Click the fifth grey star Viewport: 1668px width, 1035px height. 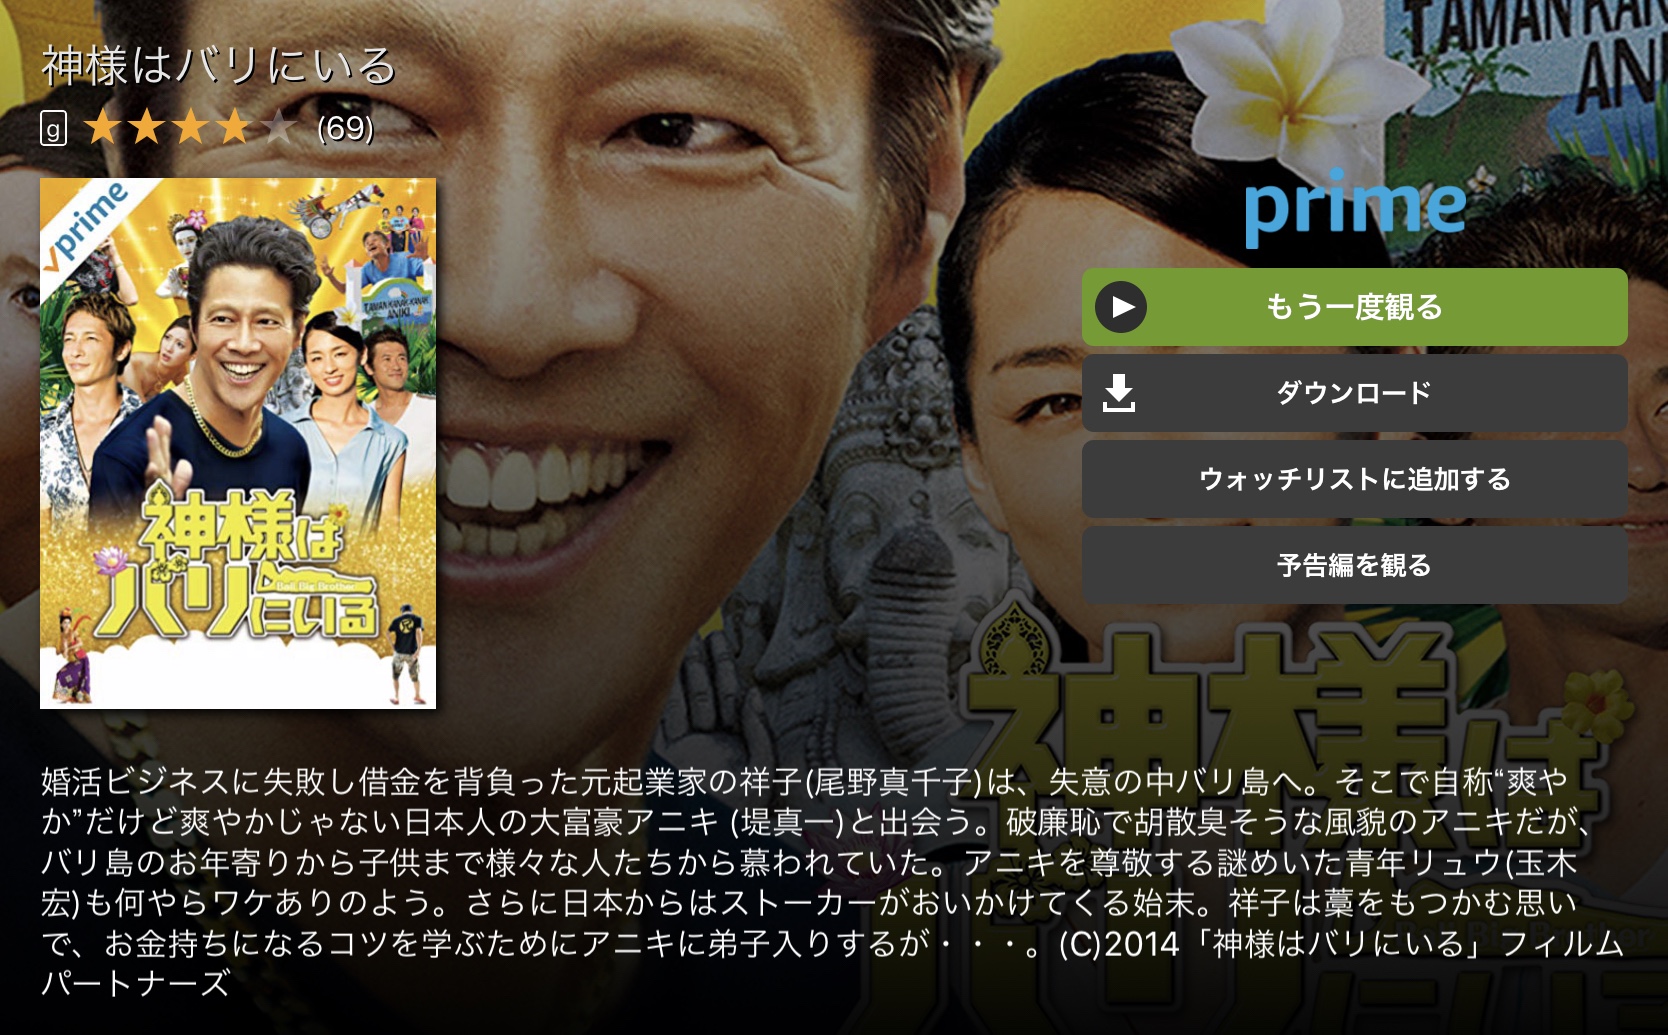(278, 127)
